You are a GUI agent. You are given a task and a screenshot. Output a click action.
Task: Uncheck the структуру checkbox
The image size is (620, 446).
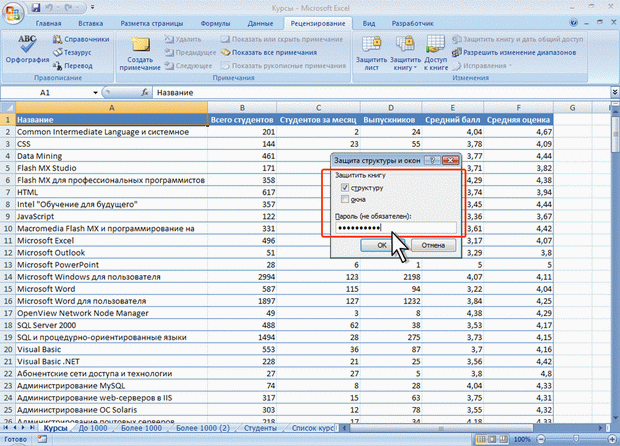[x=345, y=187]
